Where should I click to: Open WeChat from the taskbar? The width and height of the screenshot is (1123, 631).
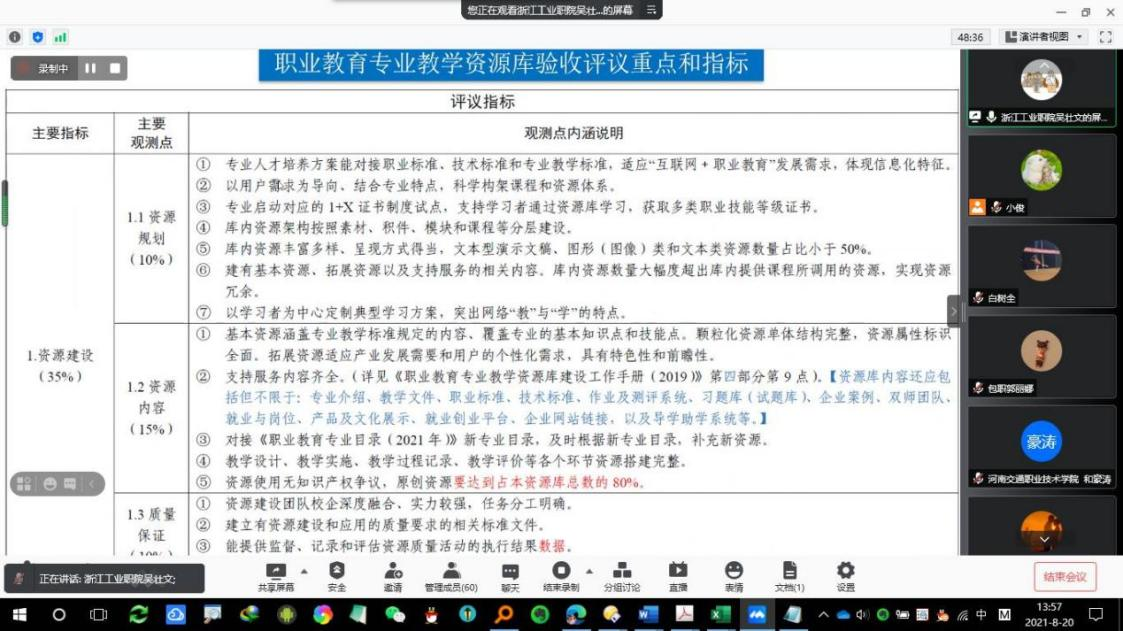coord(395,615)
